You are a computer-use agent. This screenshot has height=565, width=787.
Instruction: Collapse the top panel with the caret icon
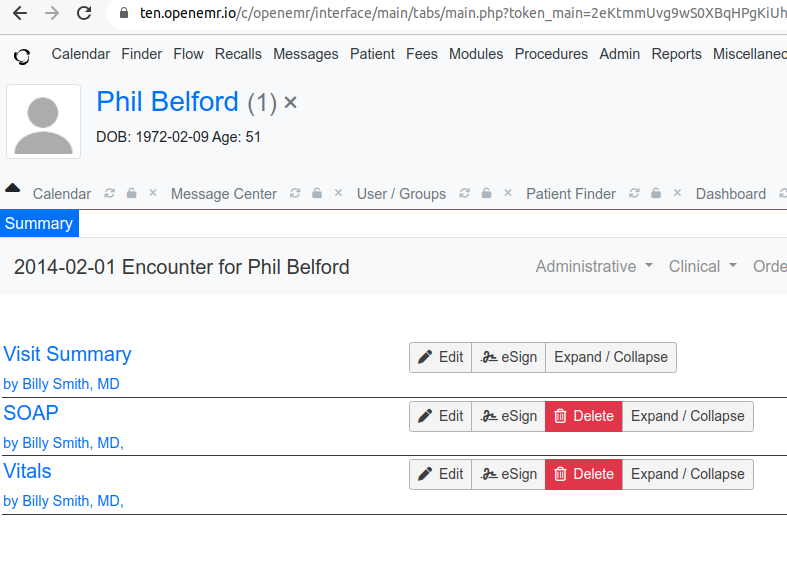pyautogui.click(x=13, y=188)
